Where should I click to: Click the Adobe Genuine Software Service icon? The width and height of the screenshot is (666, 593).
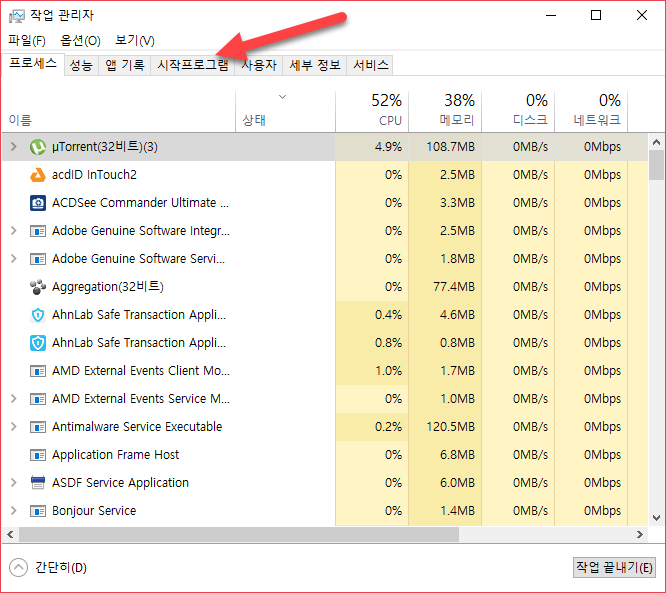click(38, 259)
